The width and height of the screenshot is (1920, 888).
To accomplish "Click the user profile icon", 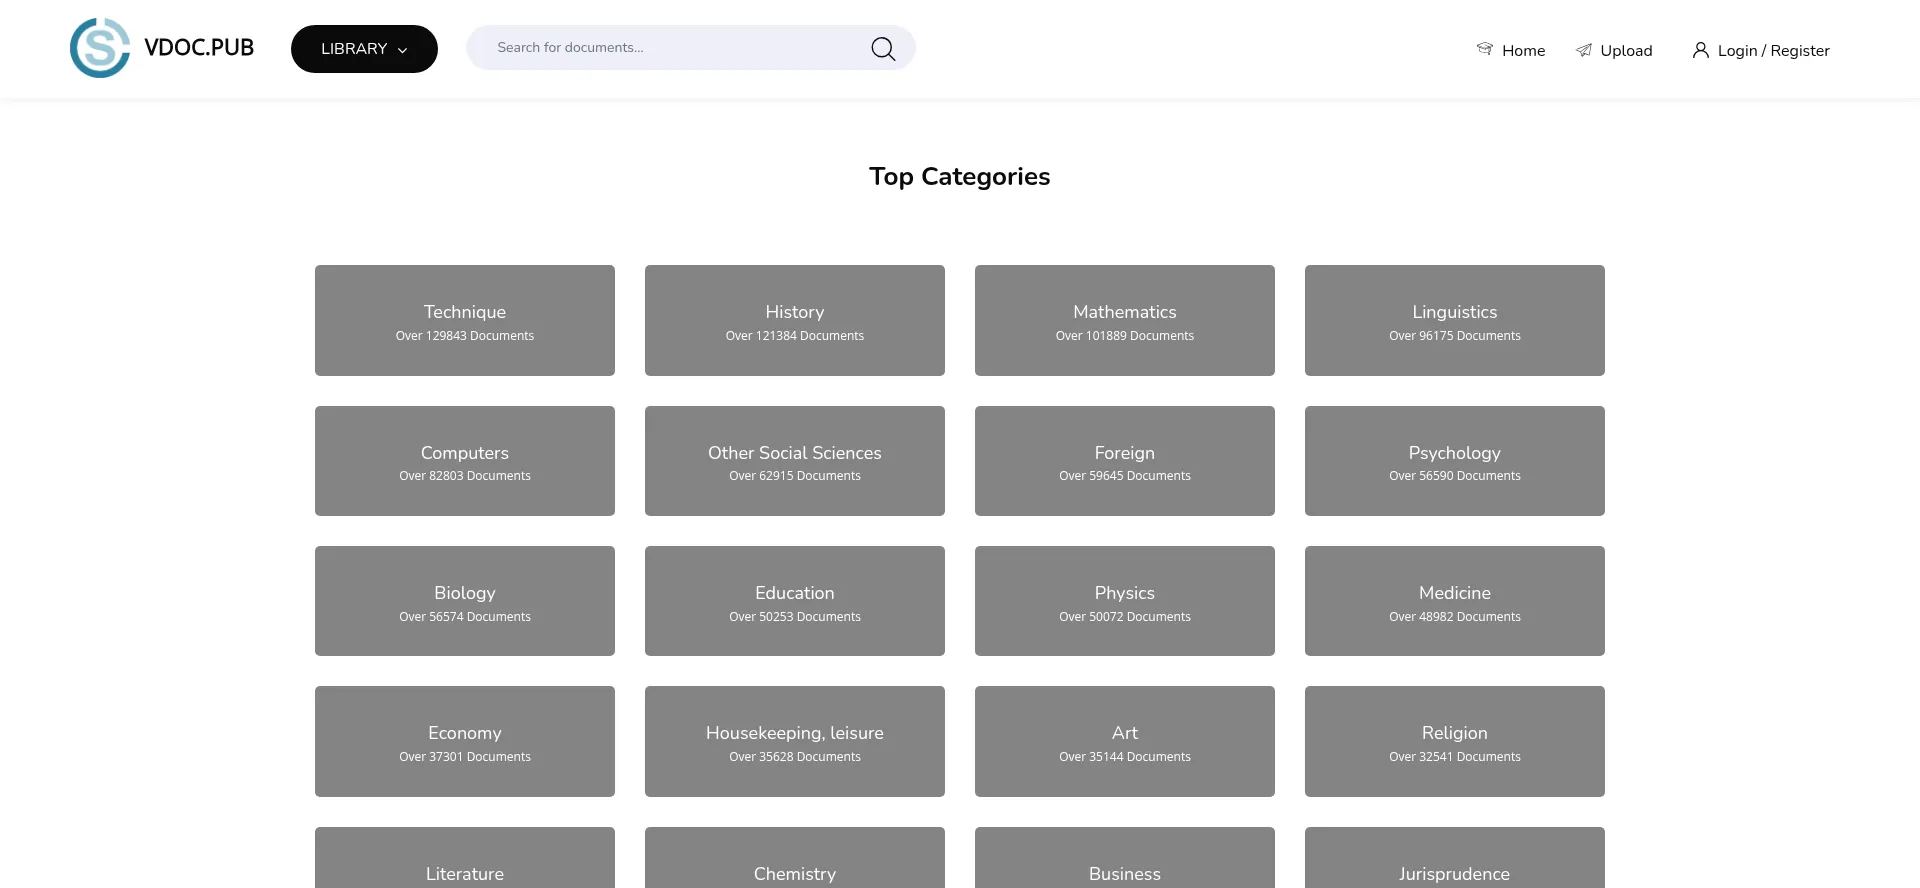I will tap(1700, 50).
